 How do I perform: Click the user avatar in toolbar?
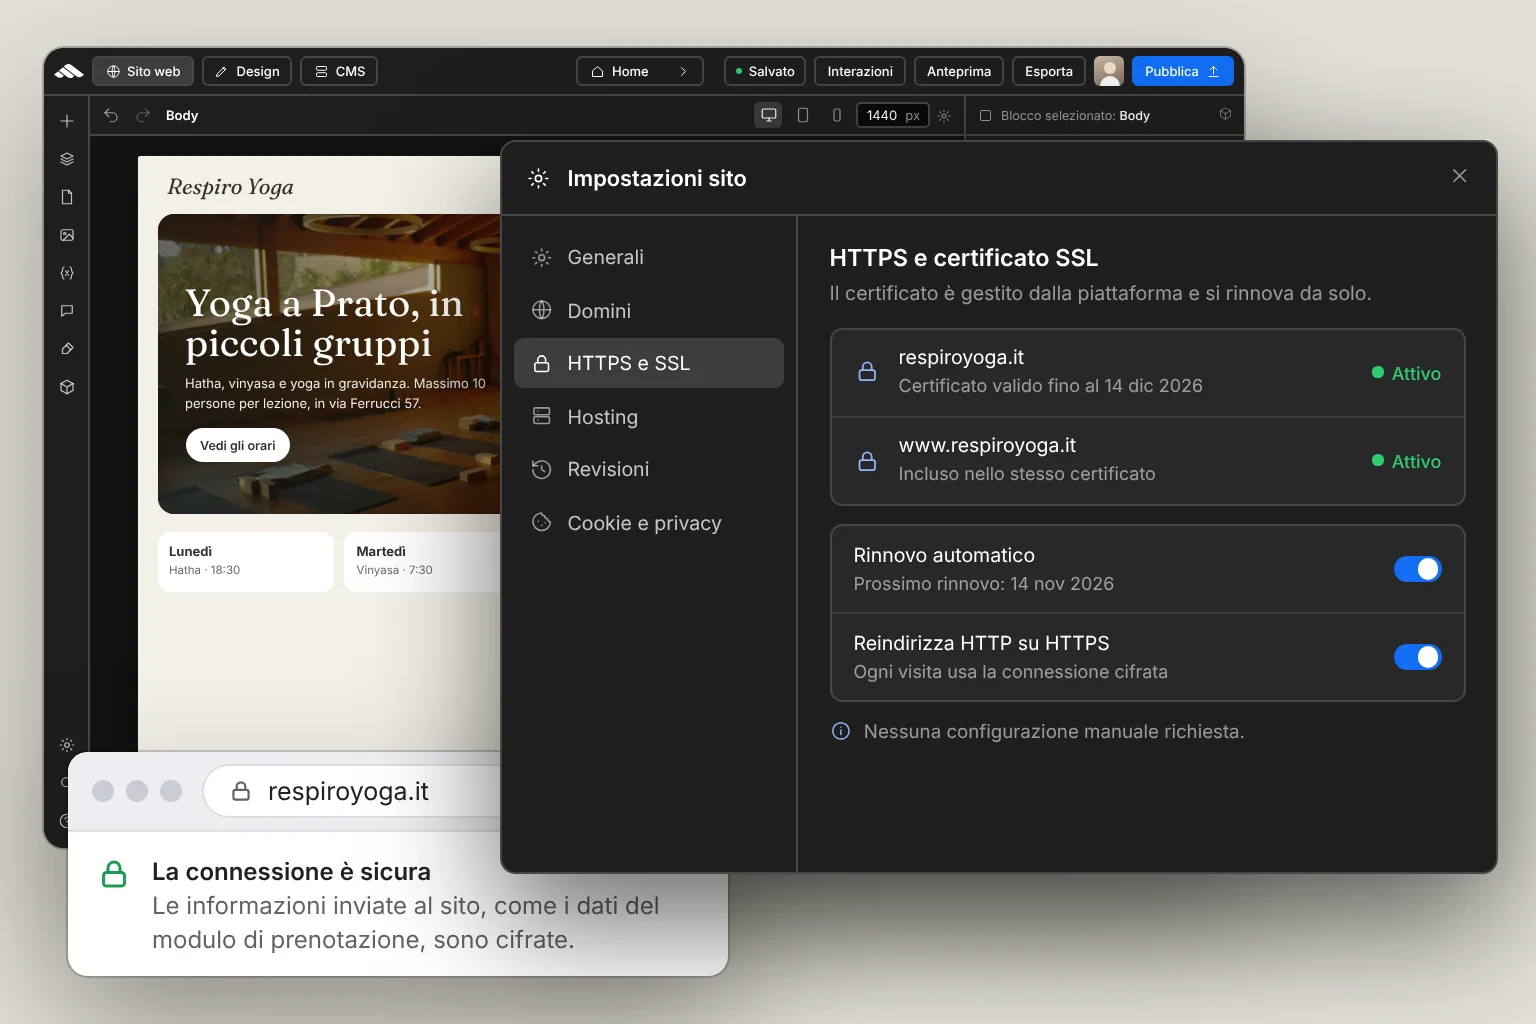tap(1108, 71)
